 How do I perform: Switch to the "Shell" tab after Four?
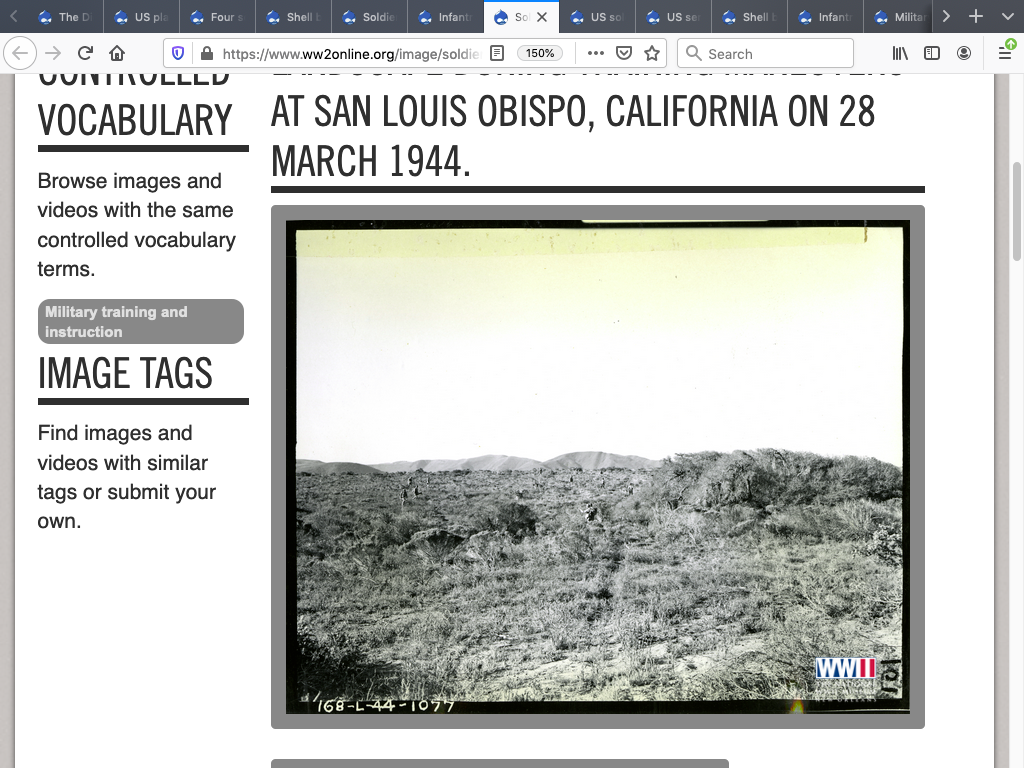[294, 17]
